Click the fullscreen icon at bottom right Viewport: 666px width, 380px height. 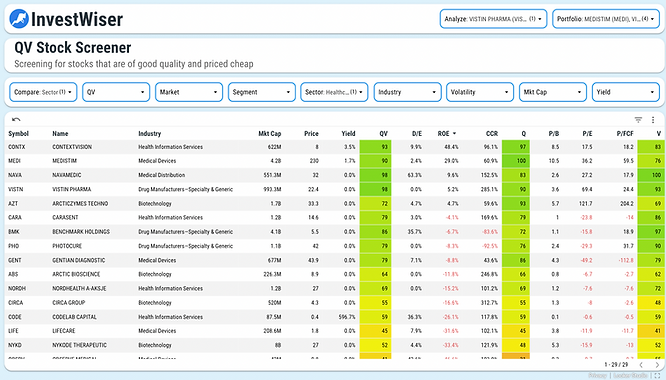[x=657, y=375]
